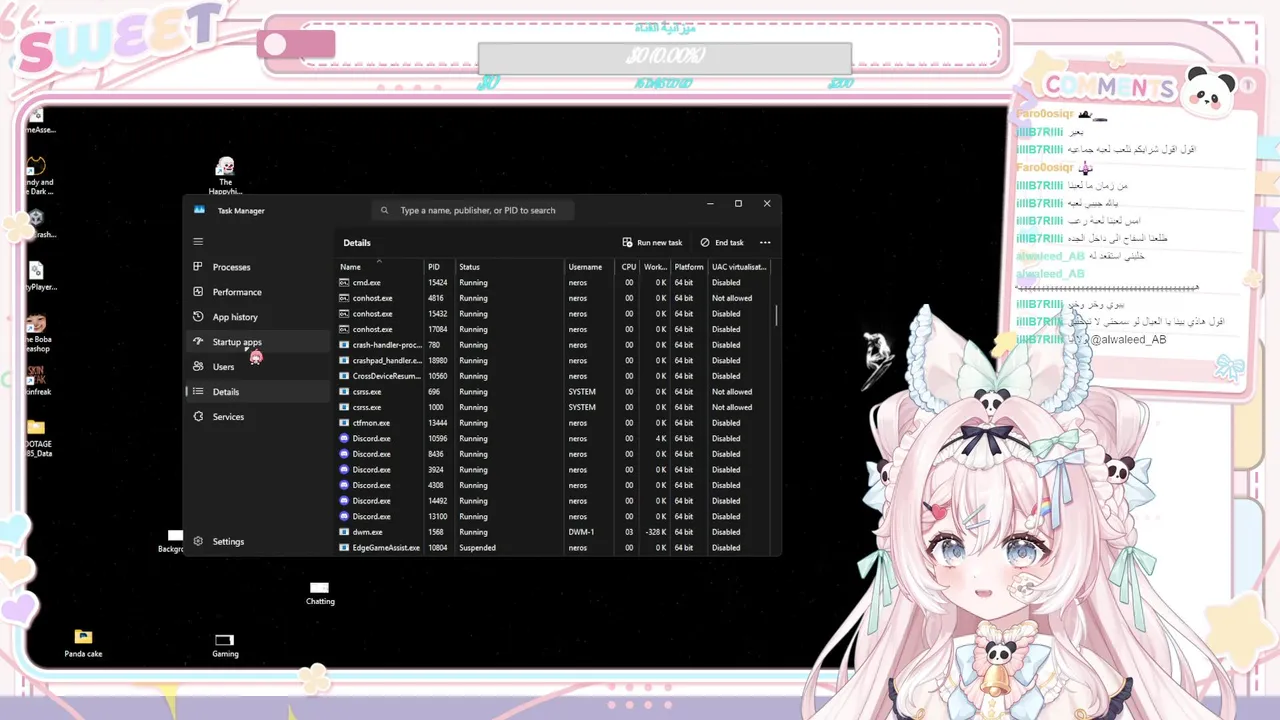The height and width of the screenshot is (720, 1280).
Task: Click the Discord icon for PID 10596
Action: point(344,439)
